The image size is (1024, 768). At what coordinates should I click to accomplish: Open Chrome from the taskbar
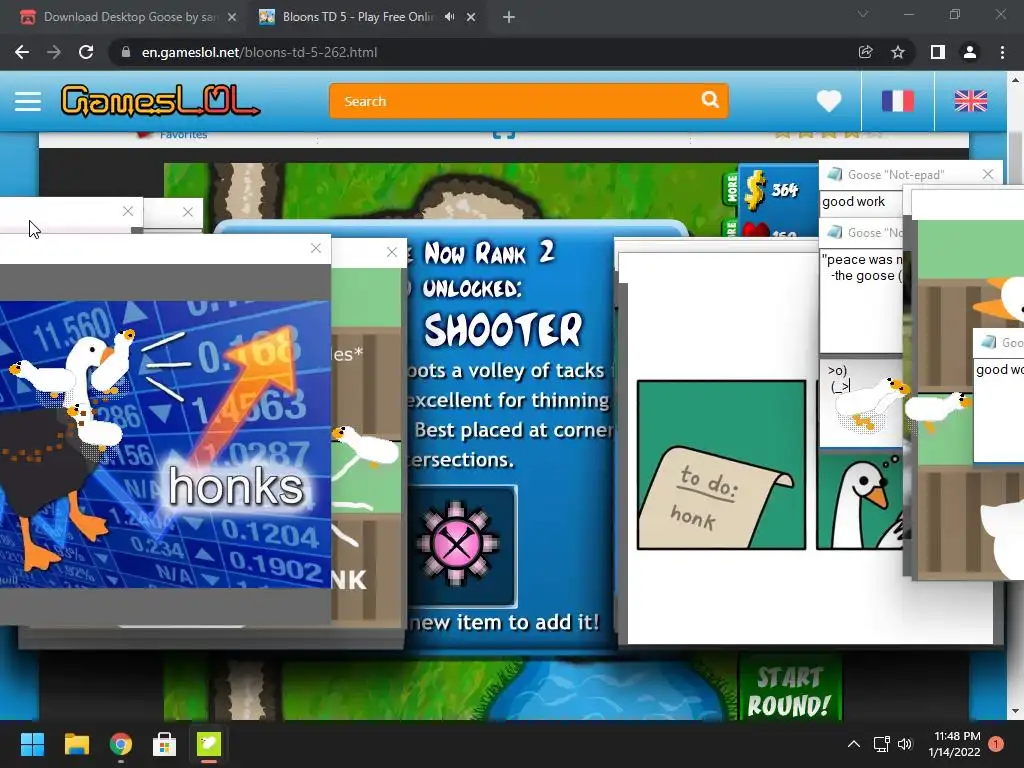[121, 744]
